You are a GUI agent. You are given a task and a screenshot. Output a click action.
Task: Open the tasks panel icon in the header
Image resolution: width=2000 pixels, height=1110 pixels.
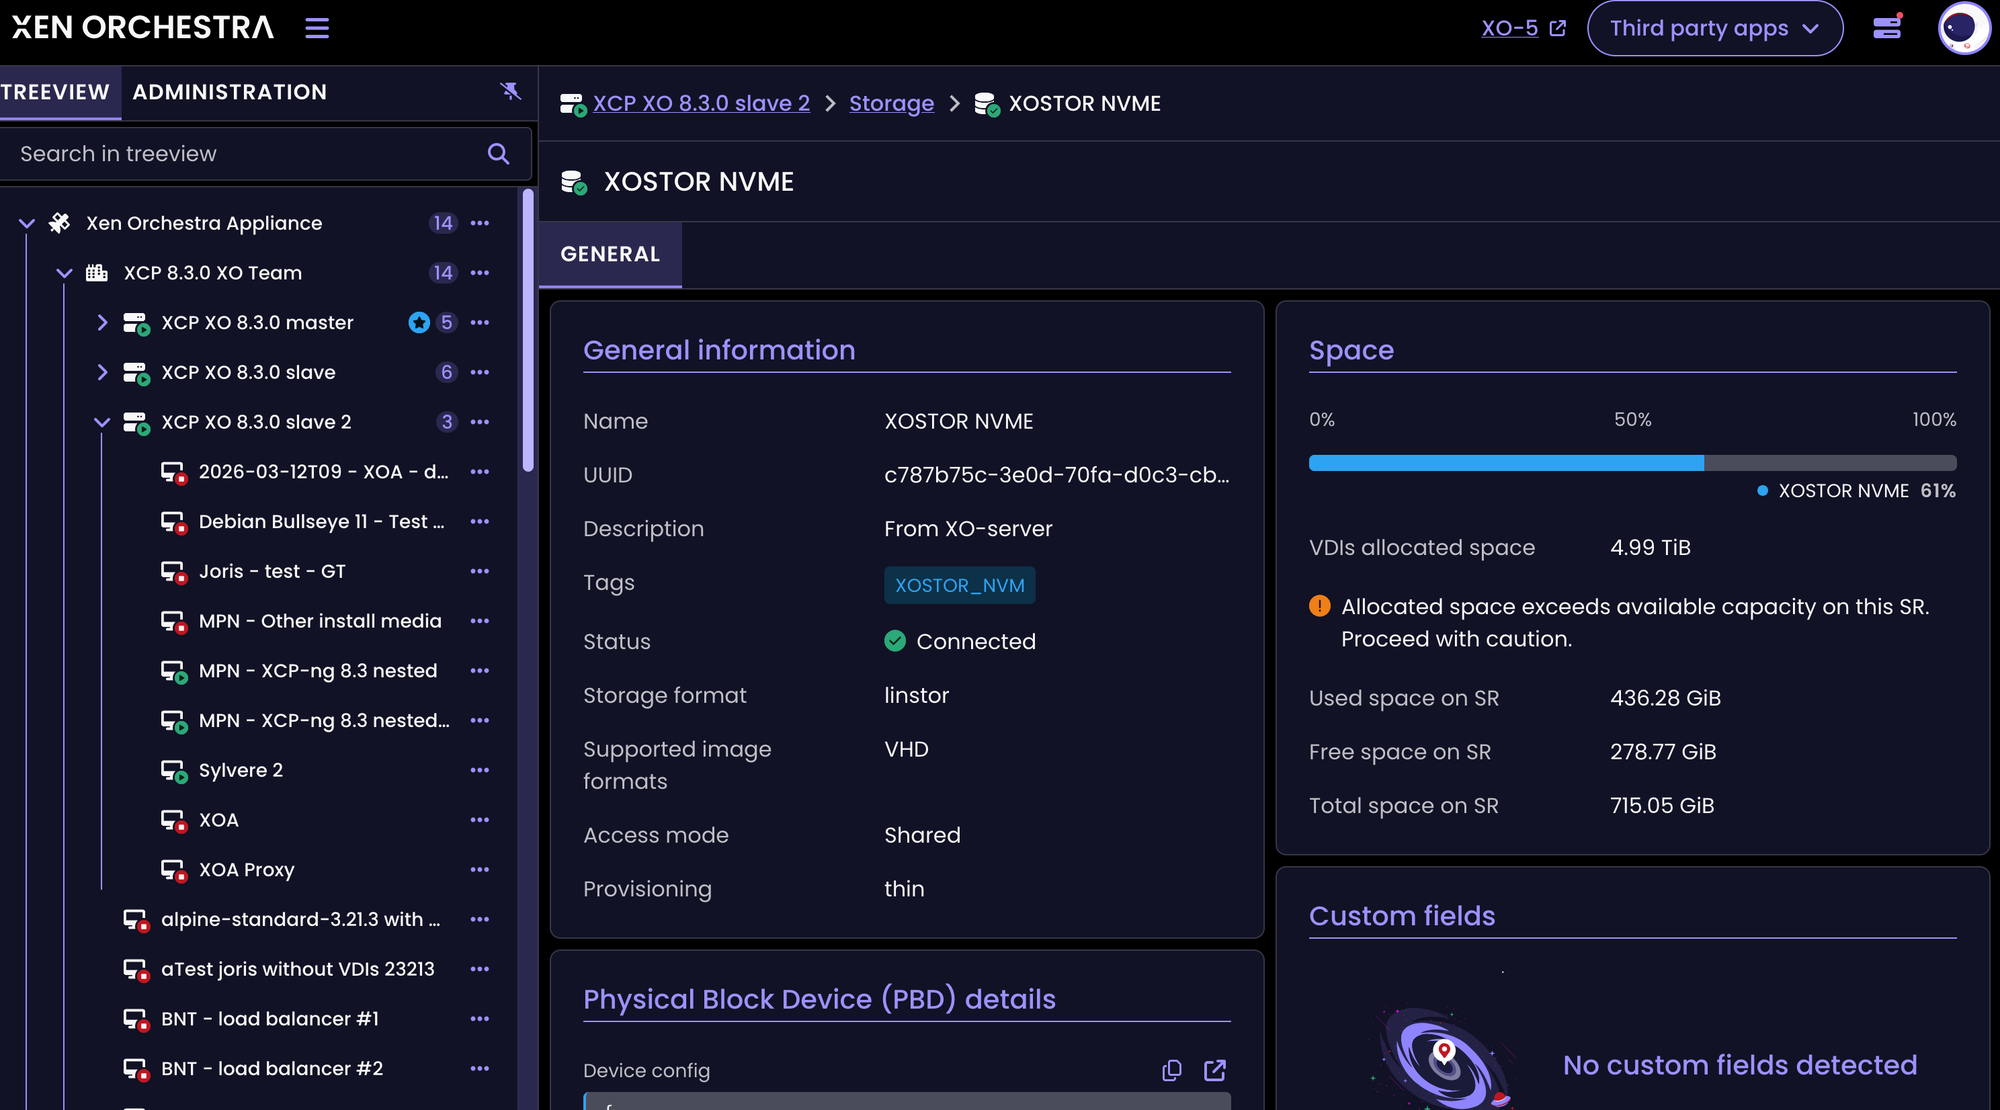1887,27
